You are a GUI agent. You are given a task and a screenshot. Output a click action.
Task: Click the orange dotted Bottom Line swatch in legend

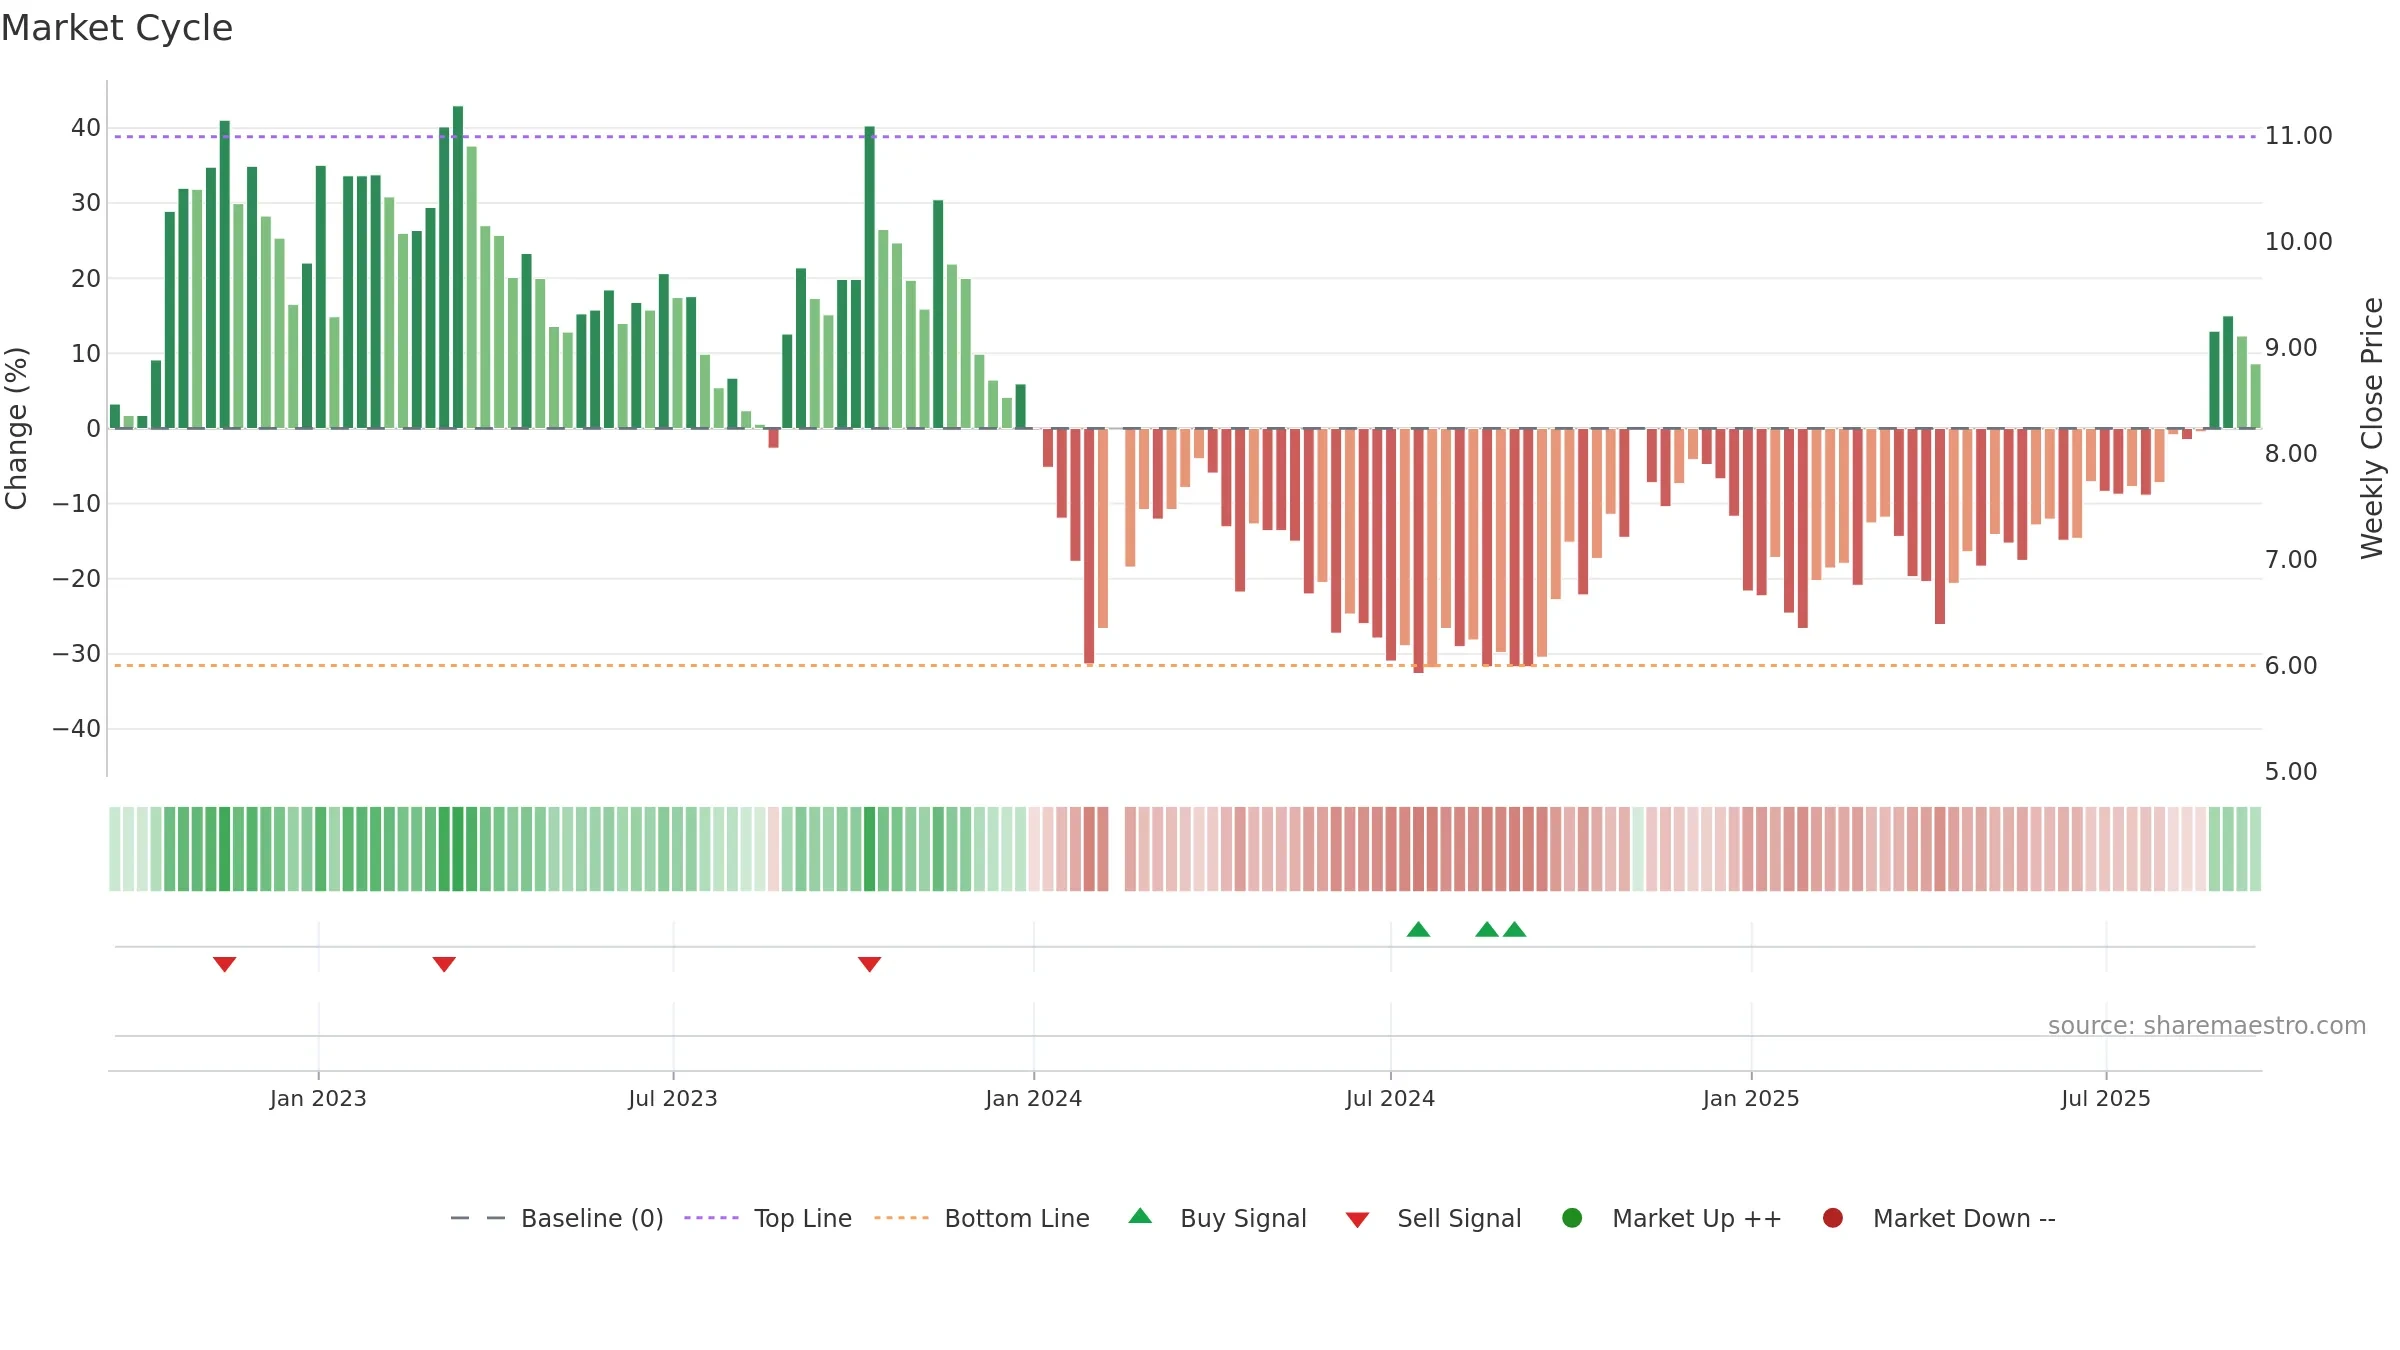point(901,1218)
